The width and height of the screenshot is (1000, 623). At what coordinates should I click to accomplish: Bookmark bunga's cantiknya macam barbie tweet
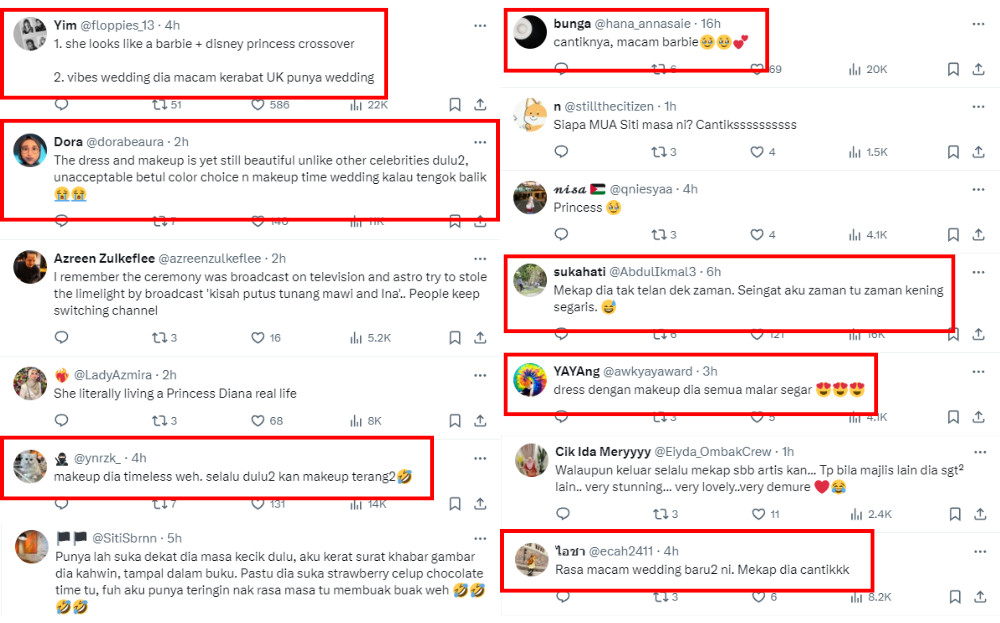pyautogui.click(x=953, y=70)
